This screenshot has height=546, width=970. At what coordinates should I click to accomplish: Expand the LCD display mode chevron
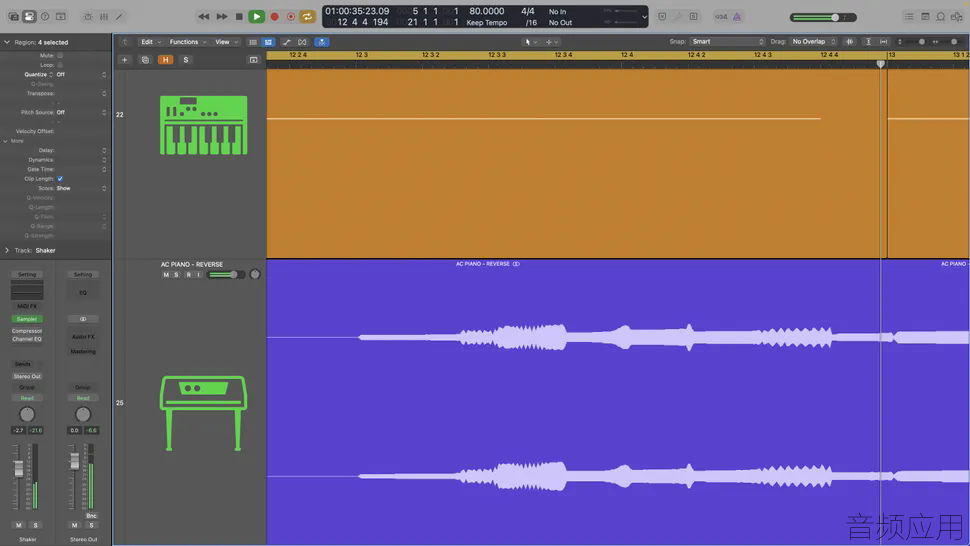pyautogui.click(x=644, y=17)
